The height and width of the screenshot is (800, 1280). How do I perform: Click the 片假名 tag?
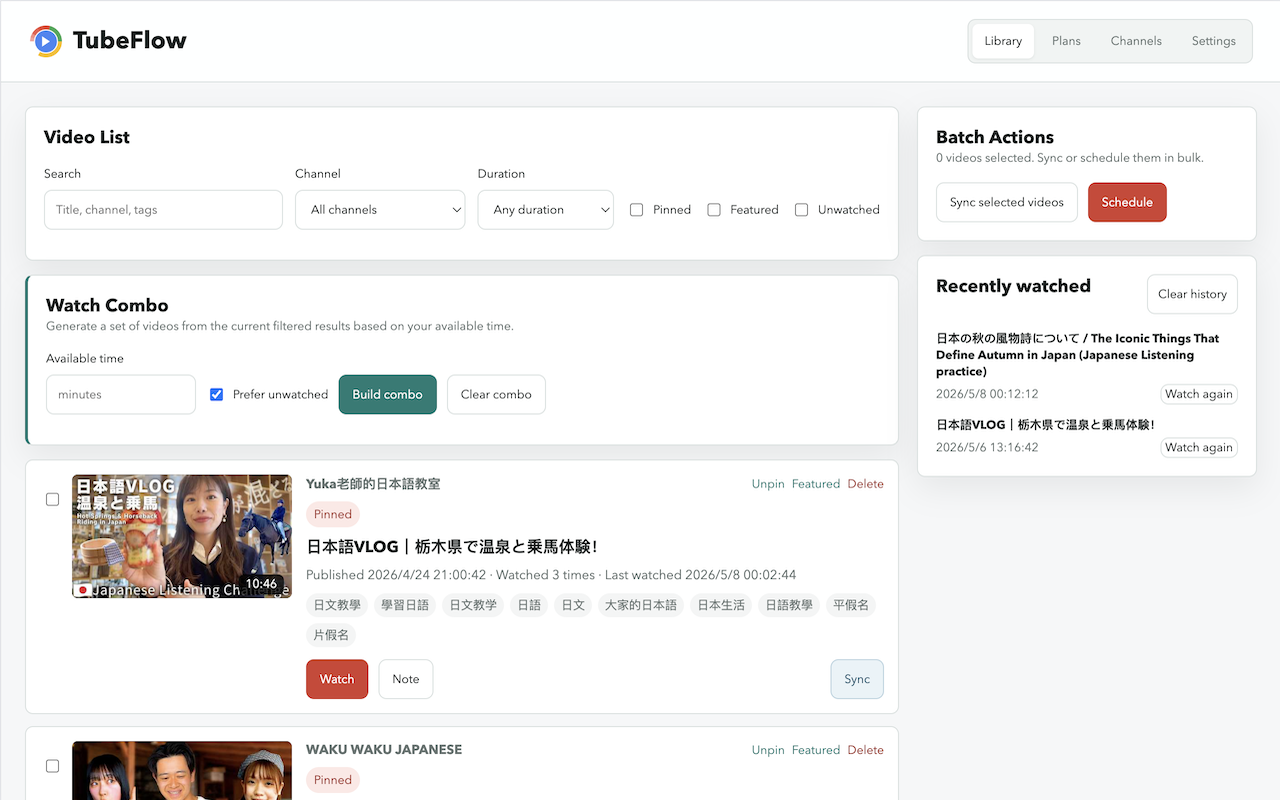coord(331,635)
